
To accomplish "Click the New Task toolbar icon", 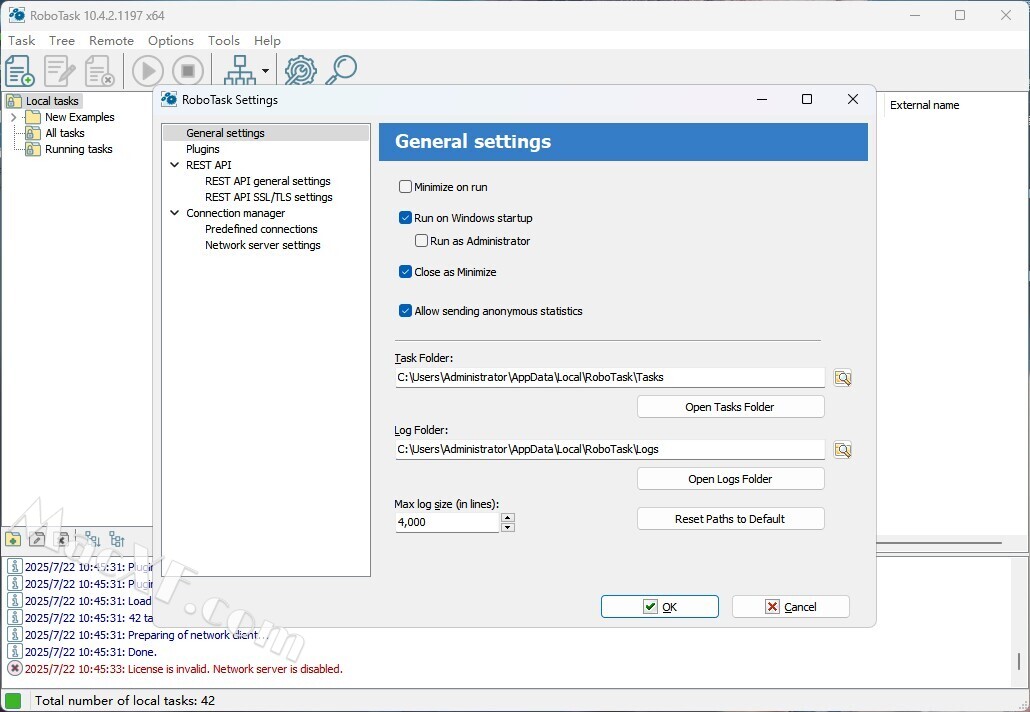I will point(20,70).
